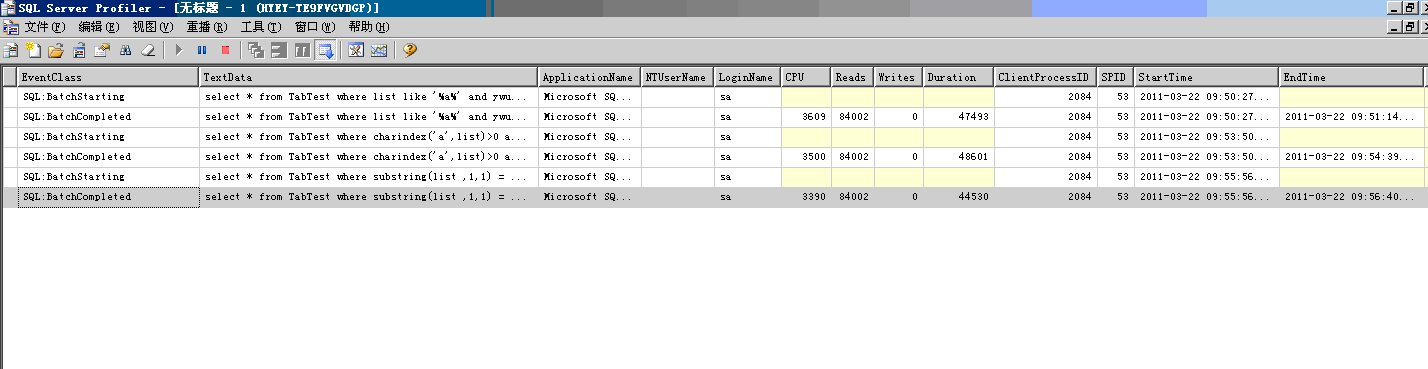
Task: Open the 窗口(W) menu
Action: [316, 27]
